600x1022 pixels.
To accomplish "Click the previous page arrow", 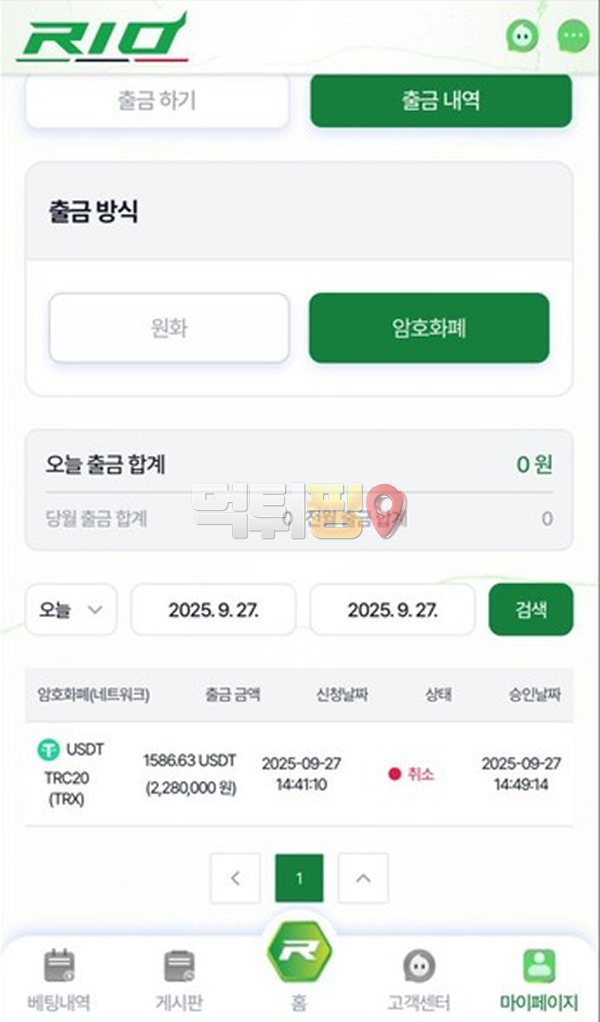I will click(x=236, y=879).
